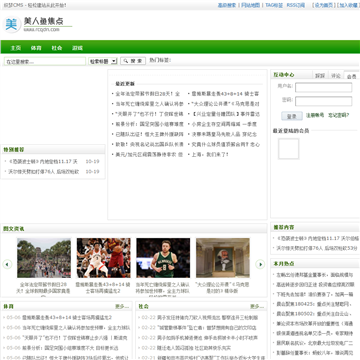Switch to the 会员 tab in 互动中心
The height and width of the screenshot is (360, 360).
(351, 76)
